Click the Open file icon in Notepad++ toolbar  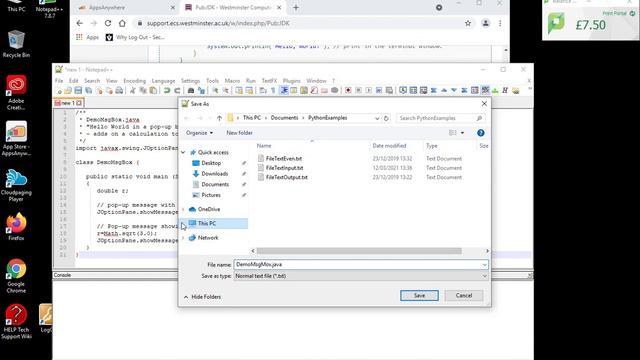point(68,91)
